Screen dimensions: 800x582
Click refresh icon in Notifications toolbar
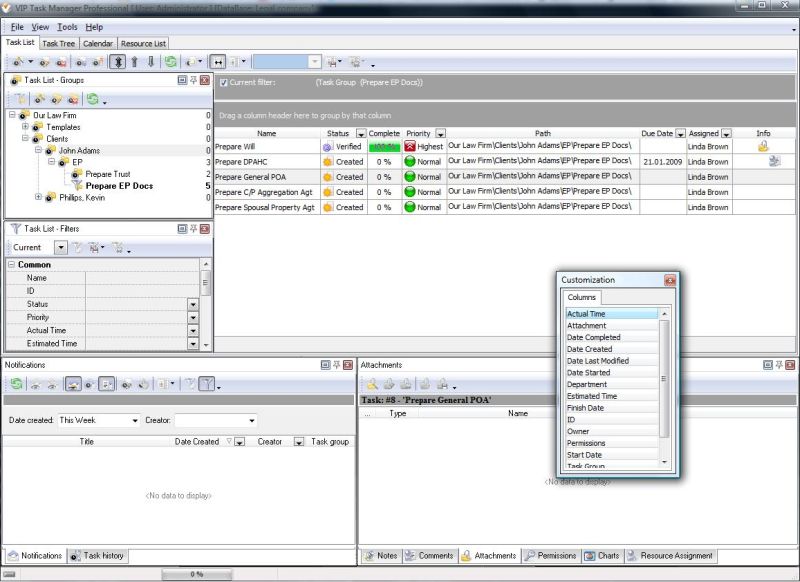pos(17,384)
